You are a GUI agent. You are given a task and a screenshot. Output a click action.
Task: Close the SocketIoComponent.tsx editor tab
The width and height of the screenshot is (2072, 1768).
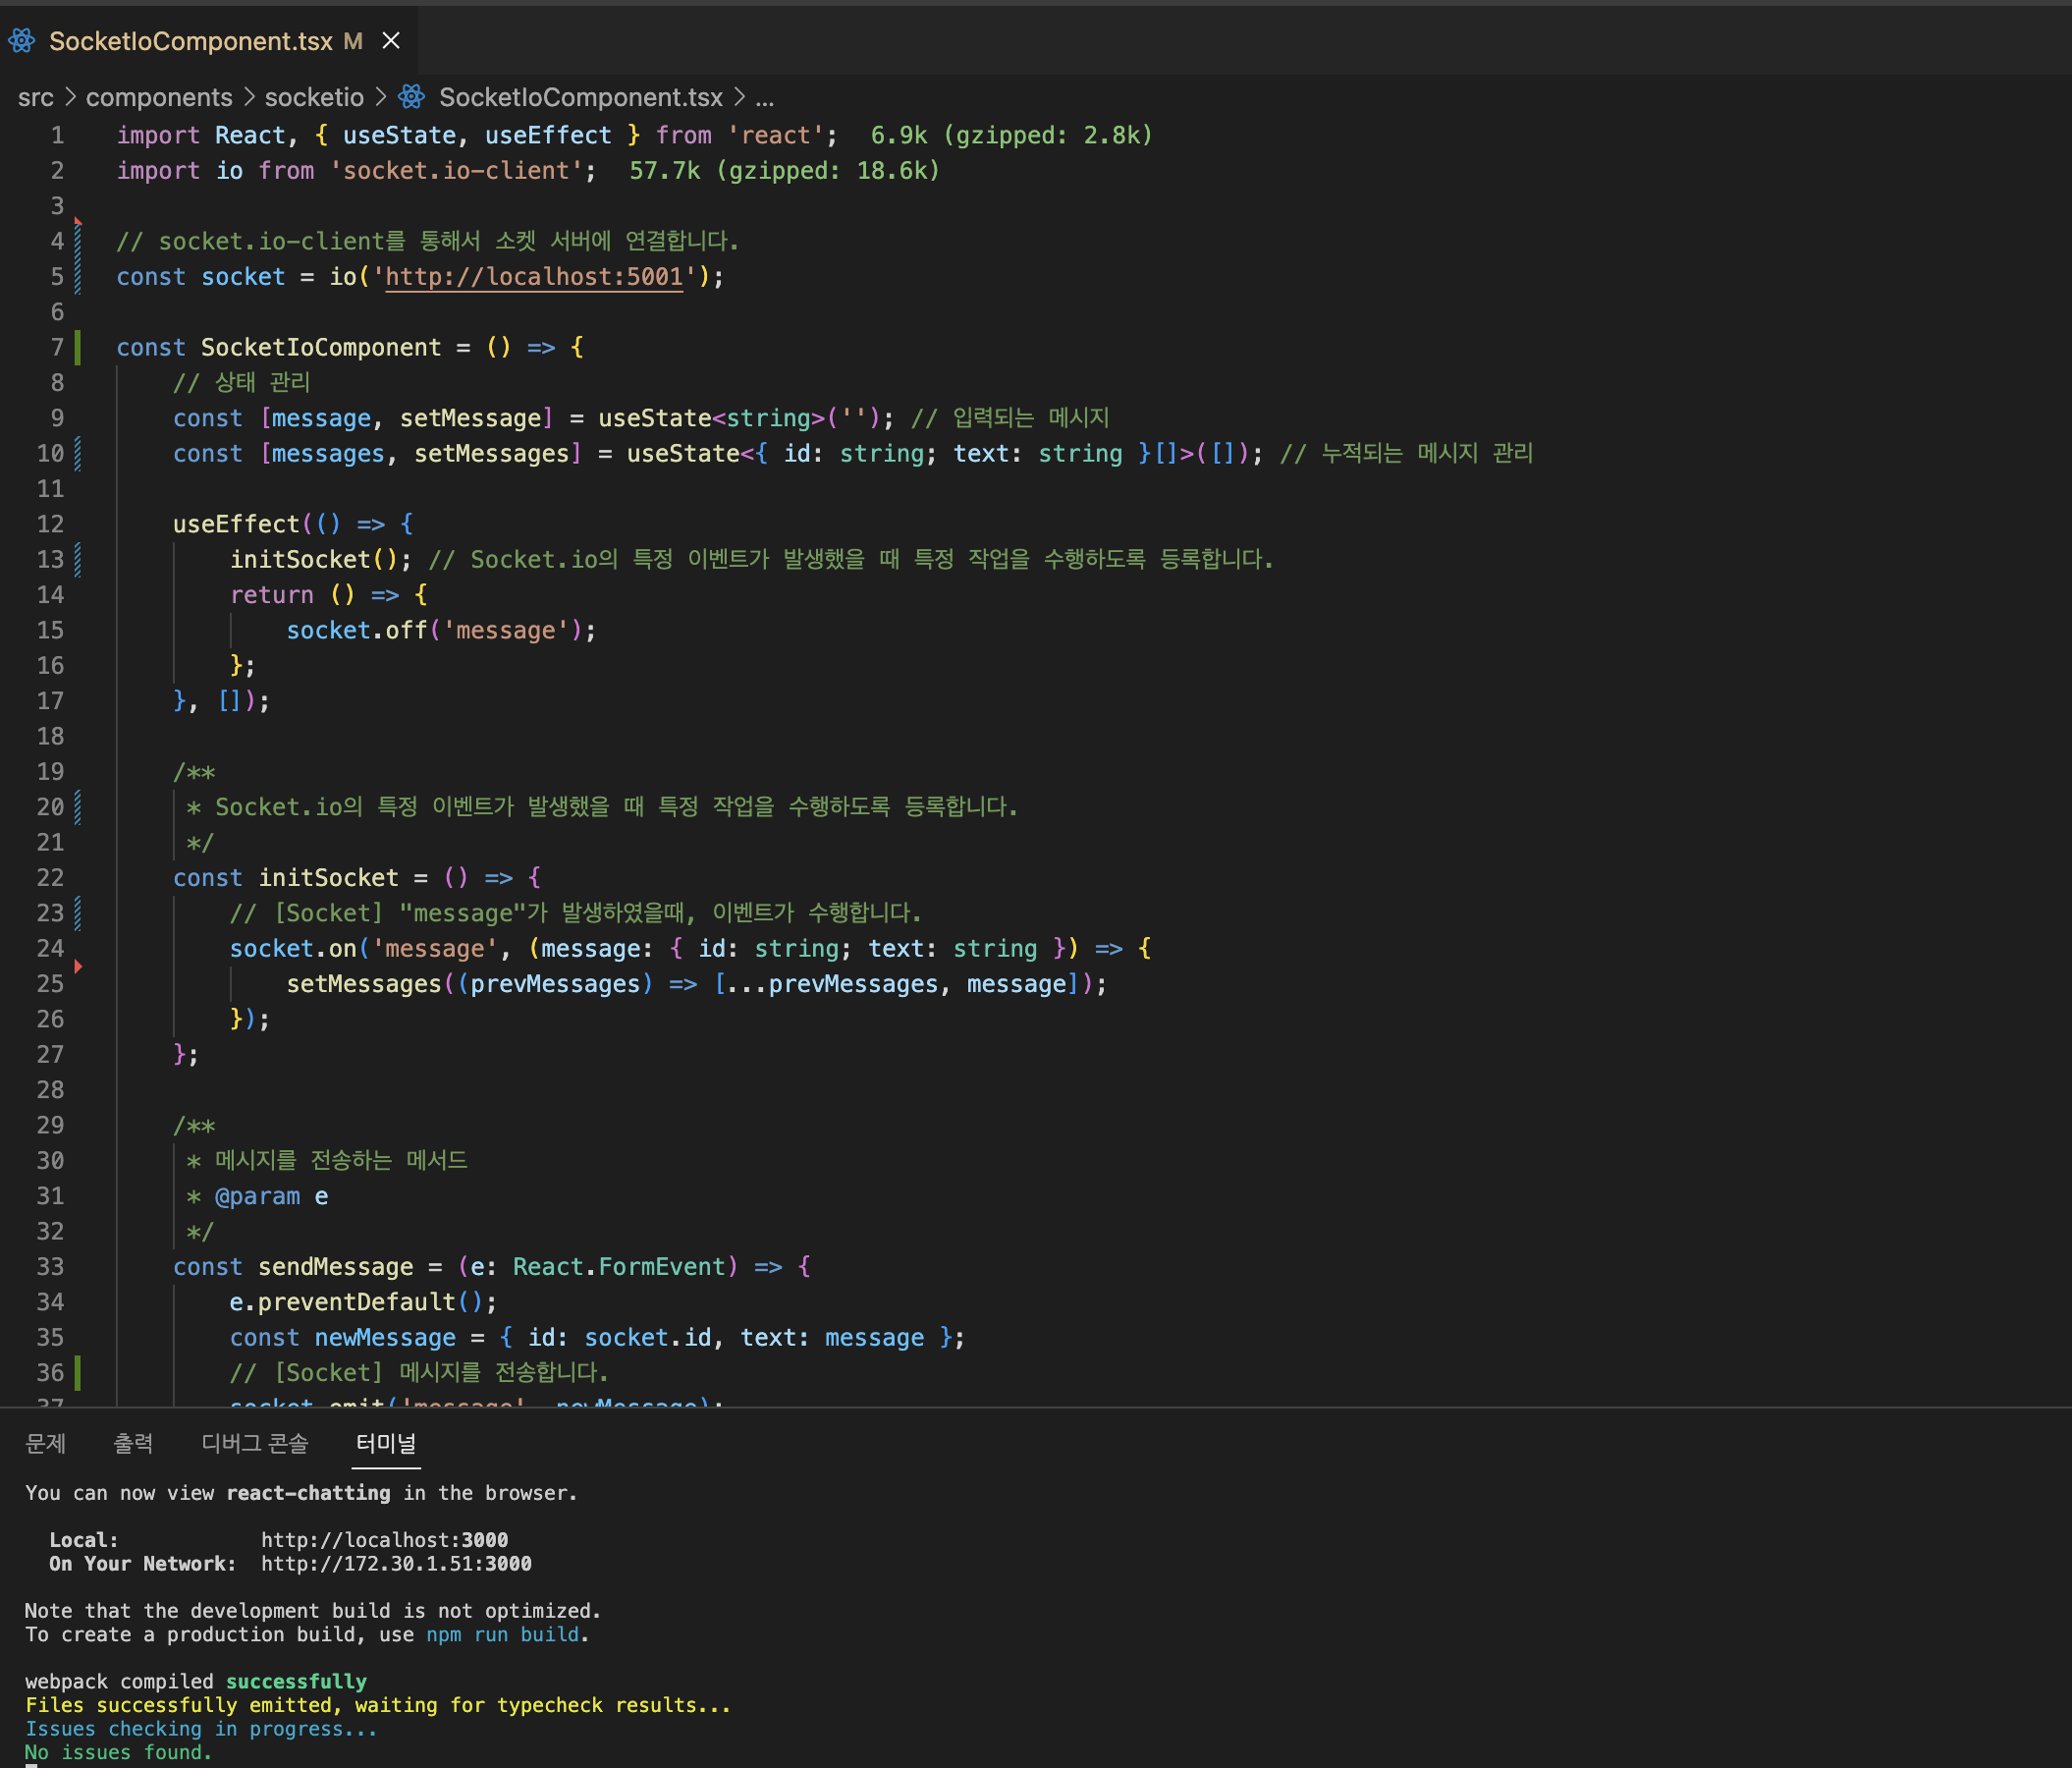pyautogui.click(x=391, y=41)
